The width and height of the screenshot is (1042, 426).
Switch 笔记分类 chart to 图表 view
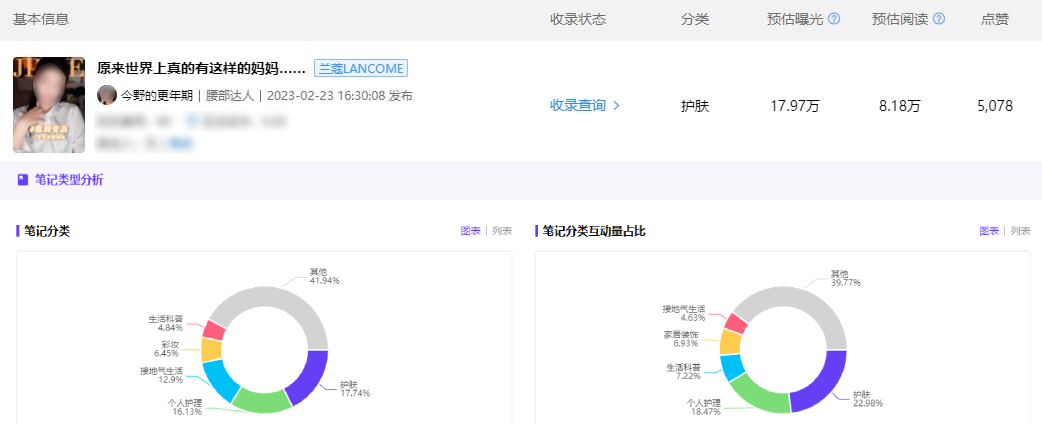(x=470, y=231)
